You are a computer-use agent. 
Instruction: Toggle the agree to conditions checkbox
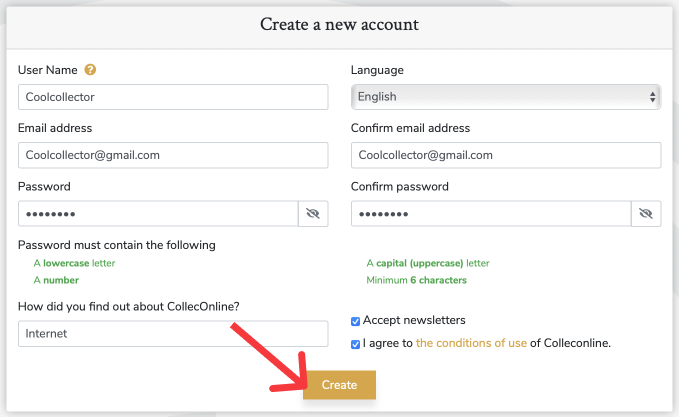point(356,344)
